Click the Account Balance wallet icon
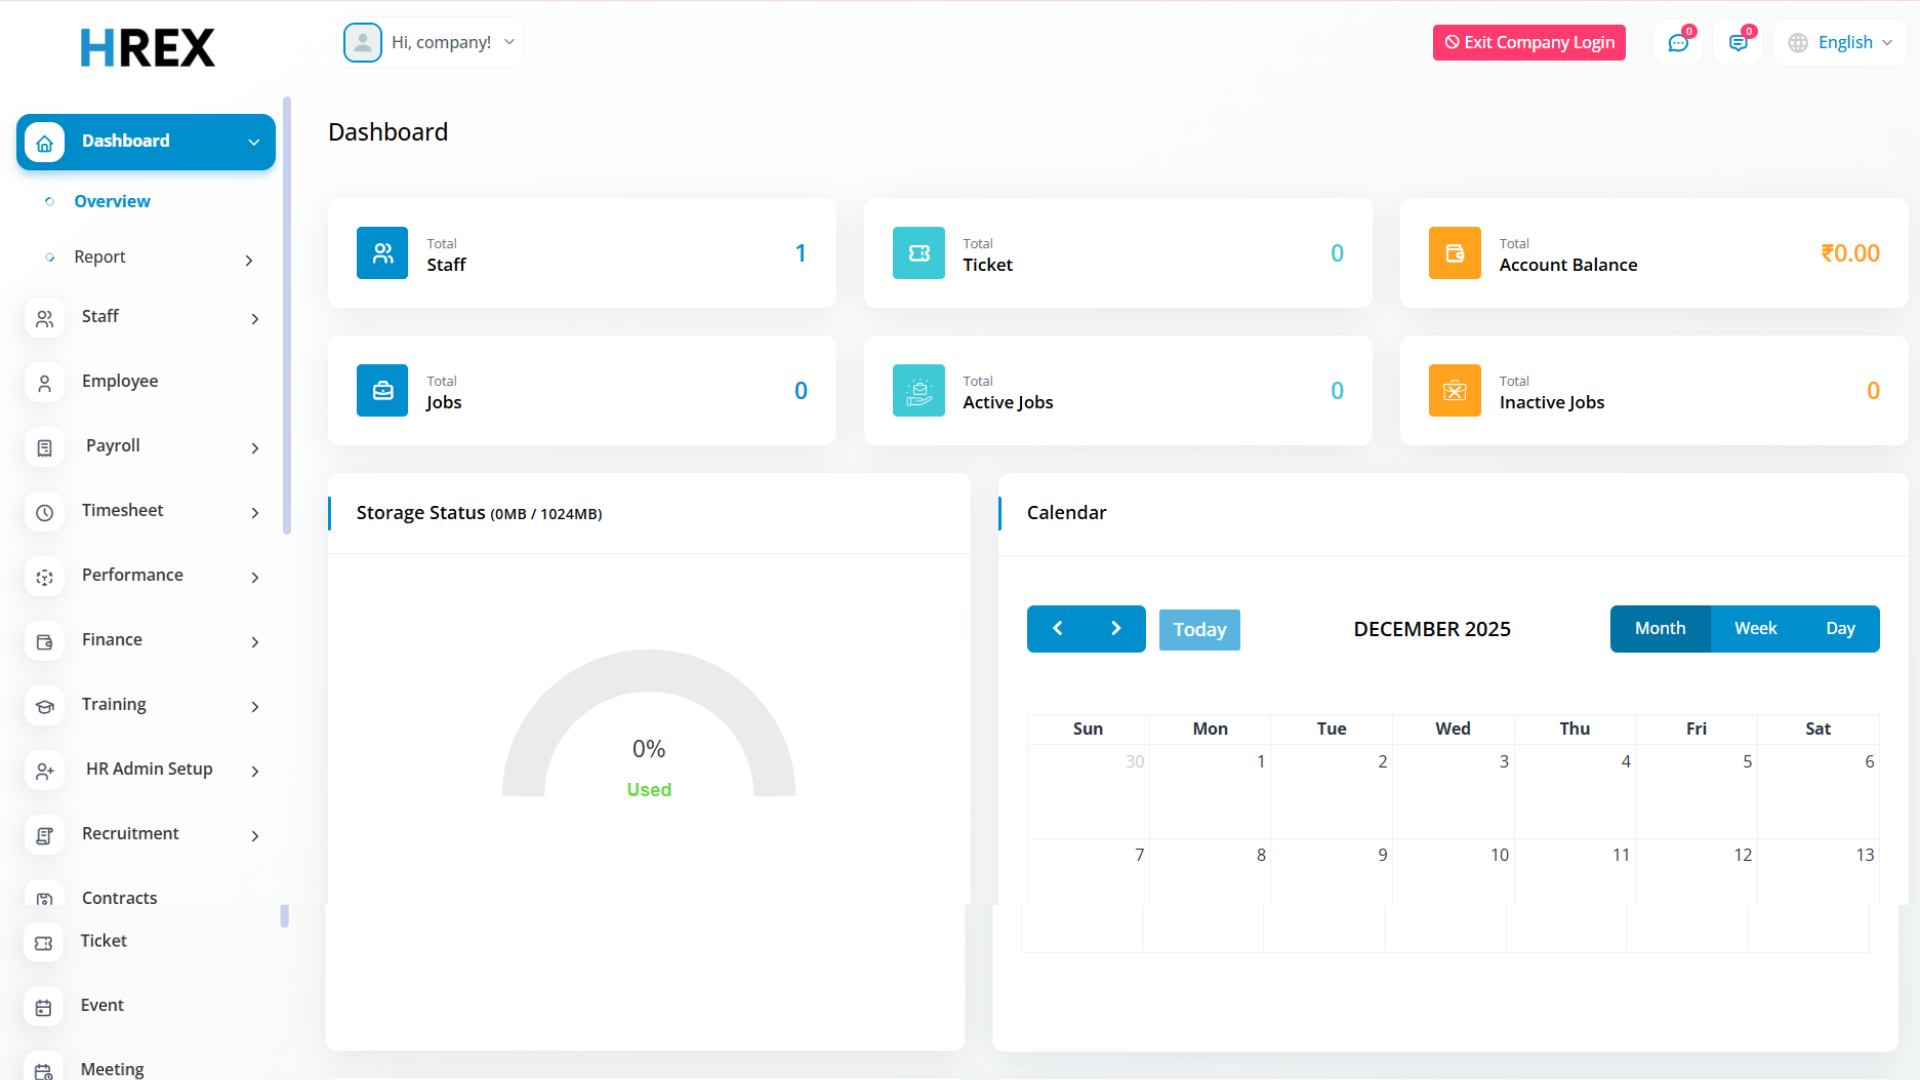This screenshot has width=1920, height=1080. (x=1454, y=253)
